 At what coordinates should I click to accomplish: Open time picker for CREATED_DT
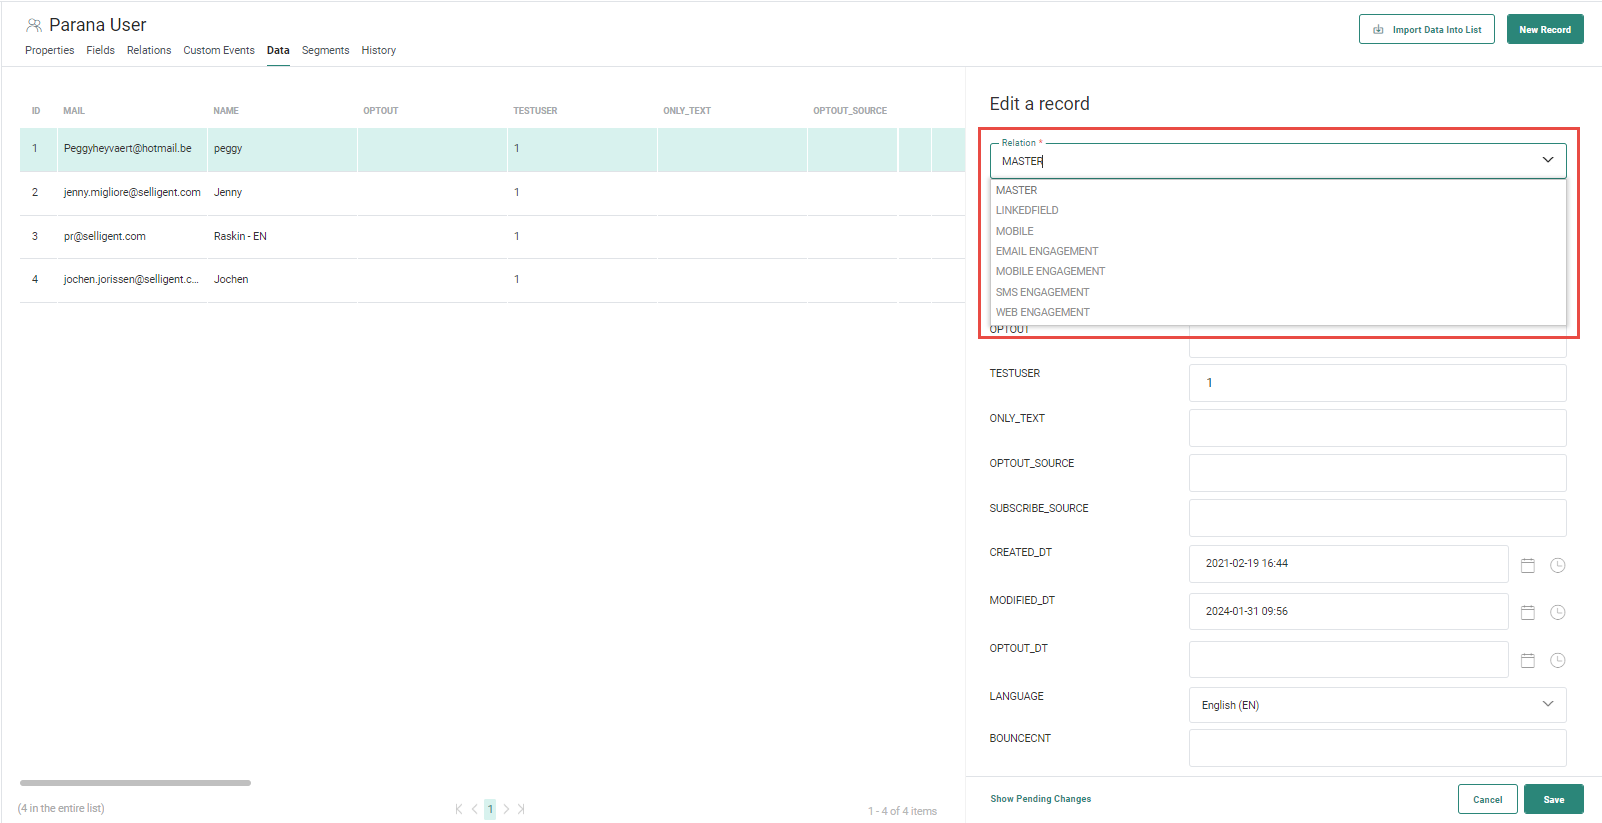tap(1557, 565)
